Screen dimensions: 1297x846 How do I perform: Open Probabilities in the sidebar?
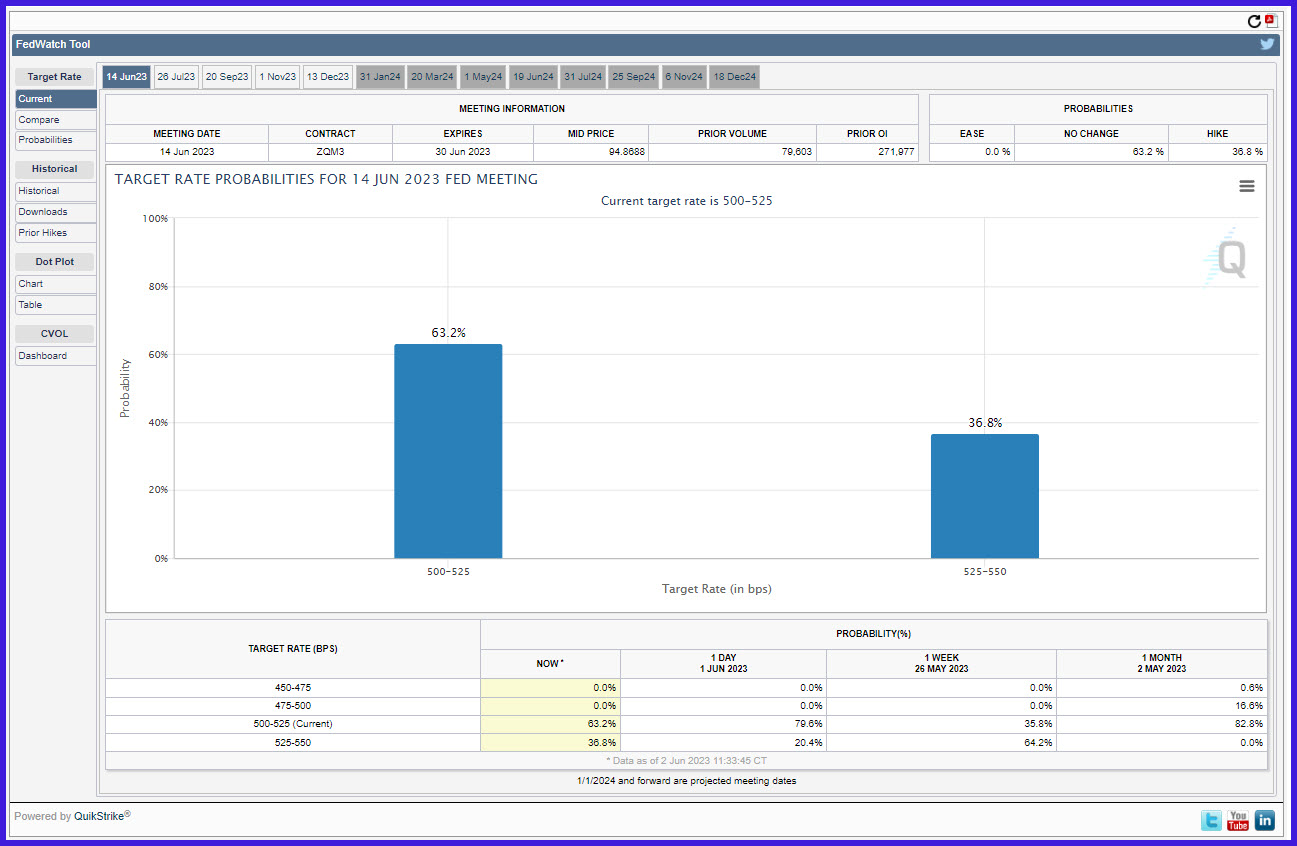click(x=56, y=140)
